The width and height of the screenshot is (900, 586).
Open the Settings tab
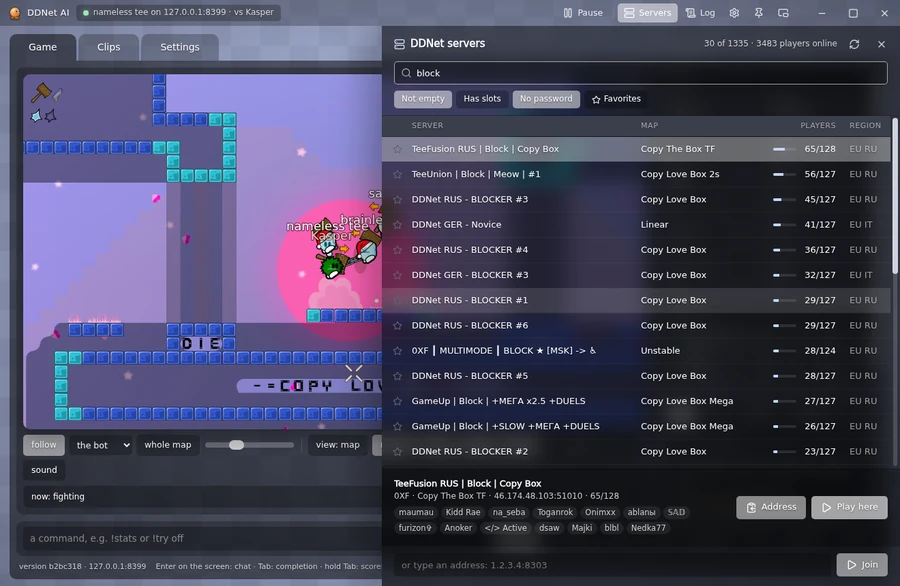(x=180, y=47)
